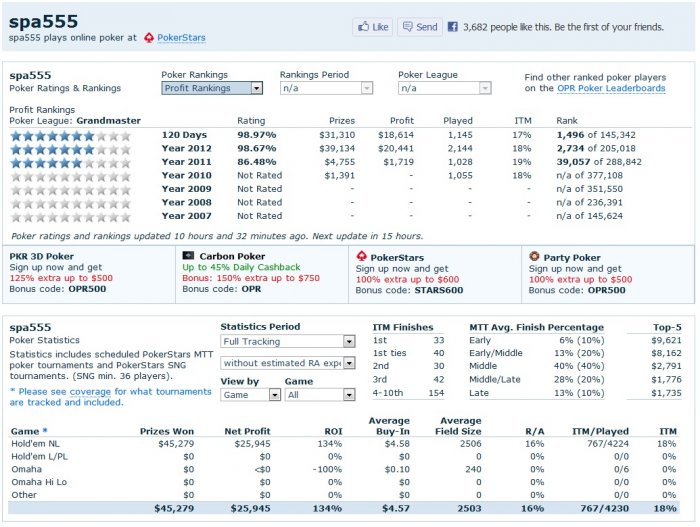700x527 pixels.
Task: Click the empty stars for Year 2010
Action: tap(51, 175)
